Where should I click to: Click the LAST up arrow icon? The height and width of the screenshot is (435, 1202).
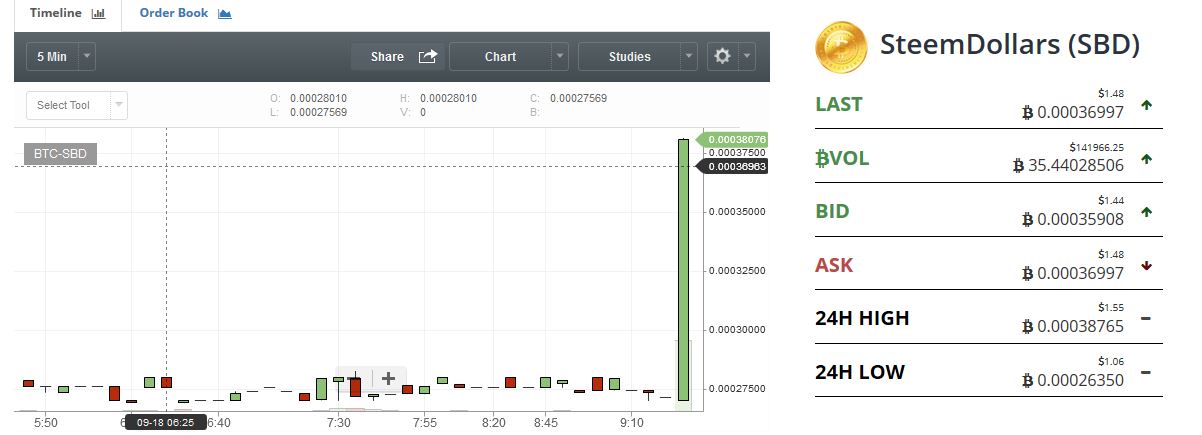pos(1146,104)
